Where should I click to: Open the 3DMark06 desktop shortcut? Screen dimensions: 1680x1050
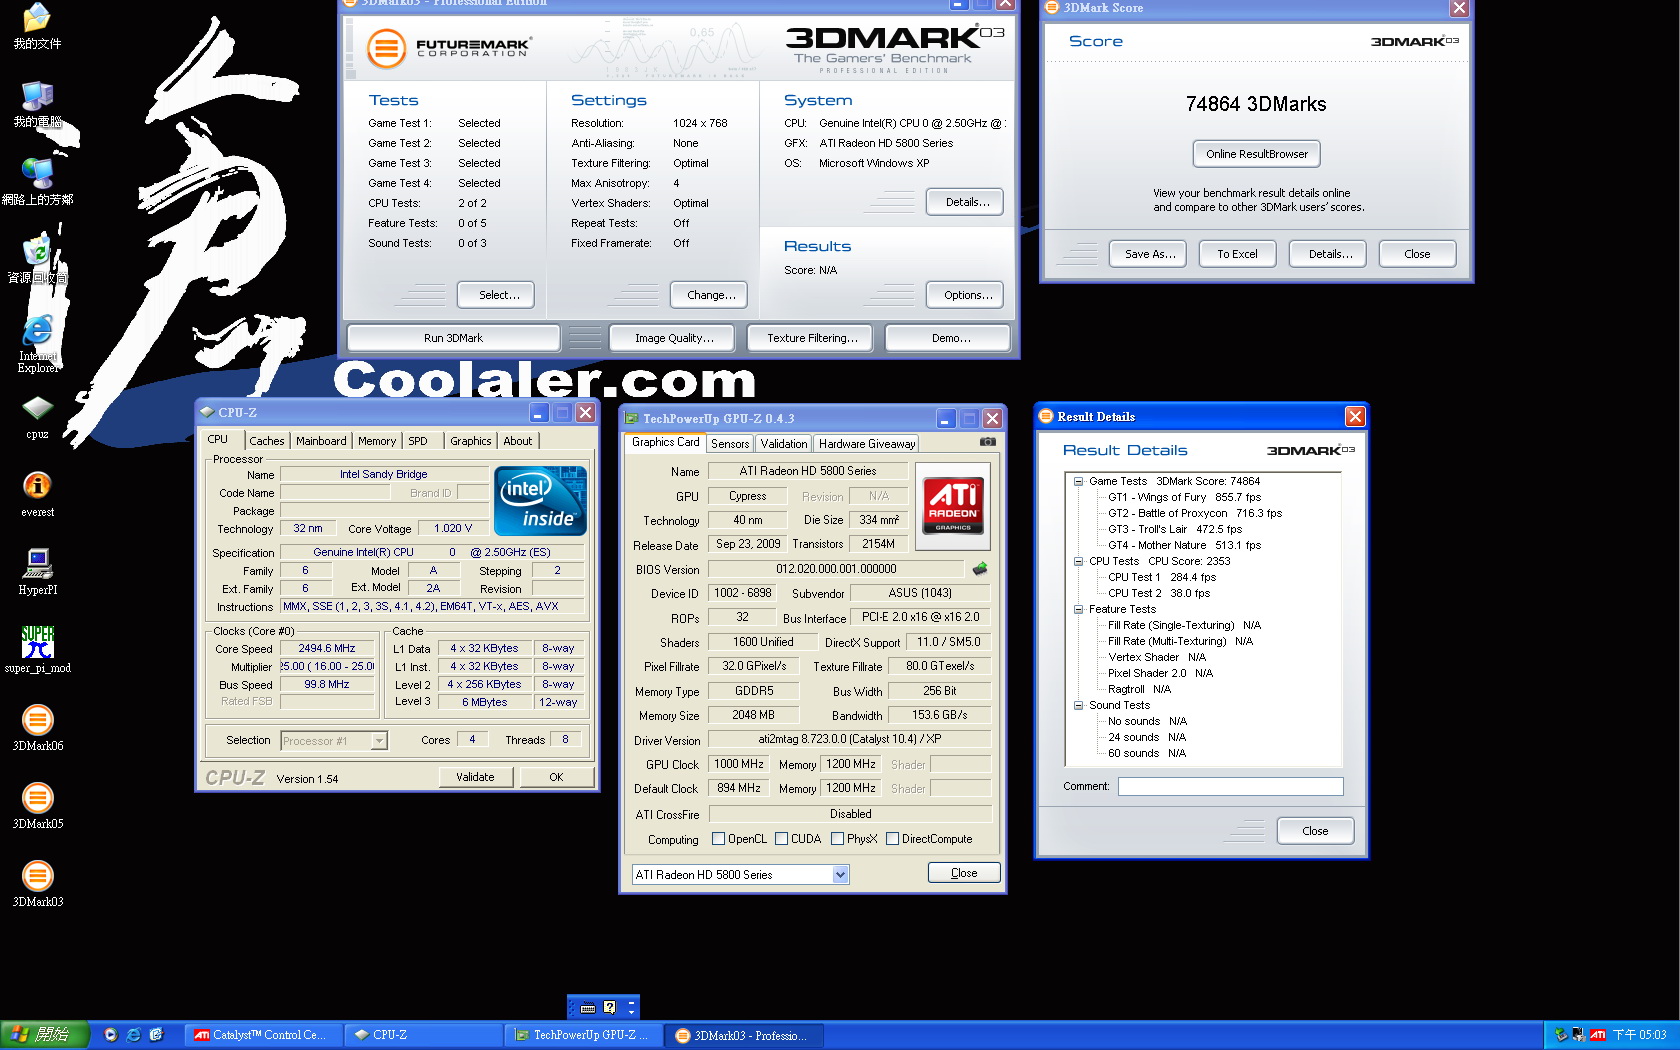pyautogui.click(x=38, y=721)
